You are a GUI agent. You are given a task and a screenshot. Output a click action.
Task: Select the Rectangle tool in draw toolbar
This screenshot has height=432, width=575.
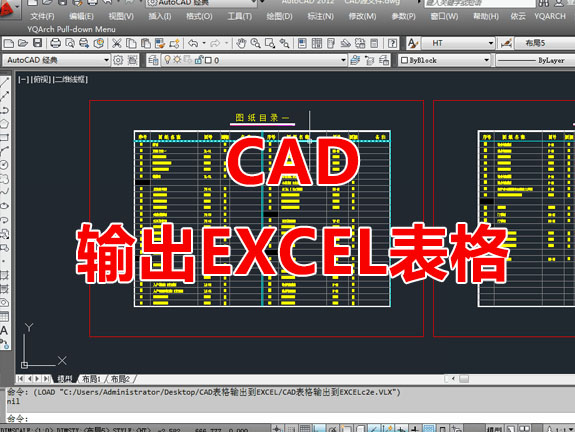pyautogui.click(x=4, y=138)
